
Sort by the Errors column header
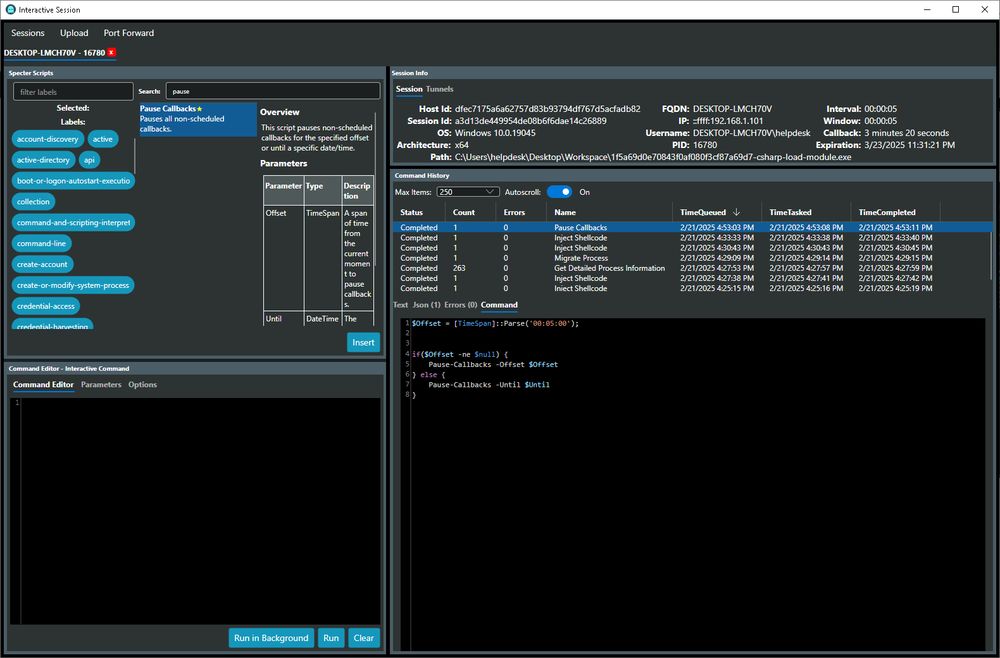[x=514, y=212]
